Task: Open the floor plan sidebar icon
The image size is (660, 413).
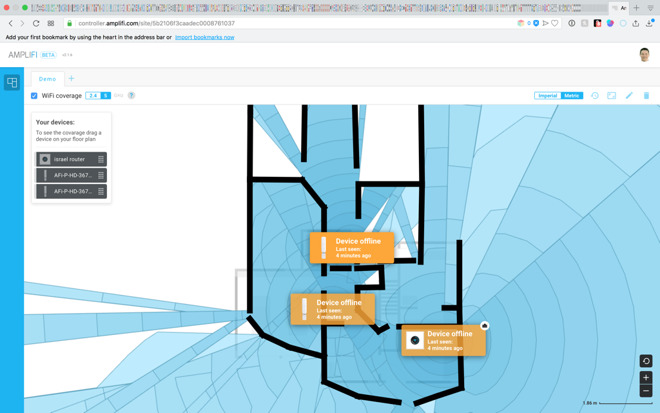Action: point(12,82)
